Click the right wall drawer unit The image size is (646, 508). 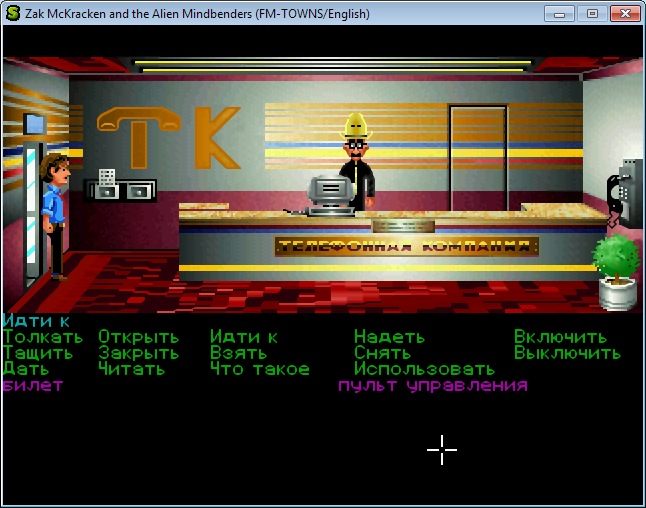[139, 192]
